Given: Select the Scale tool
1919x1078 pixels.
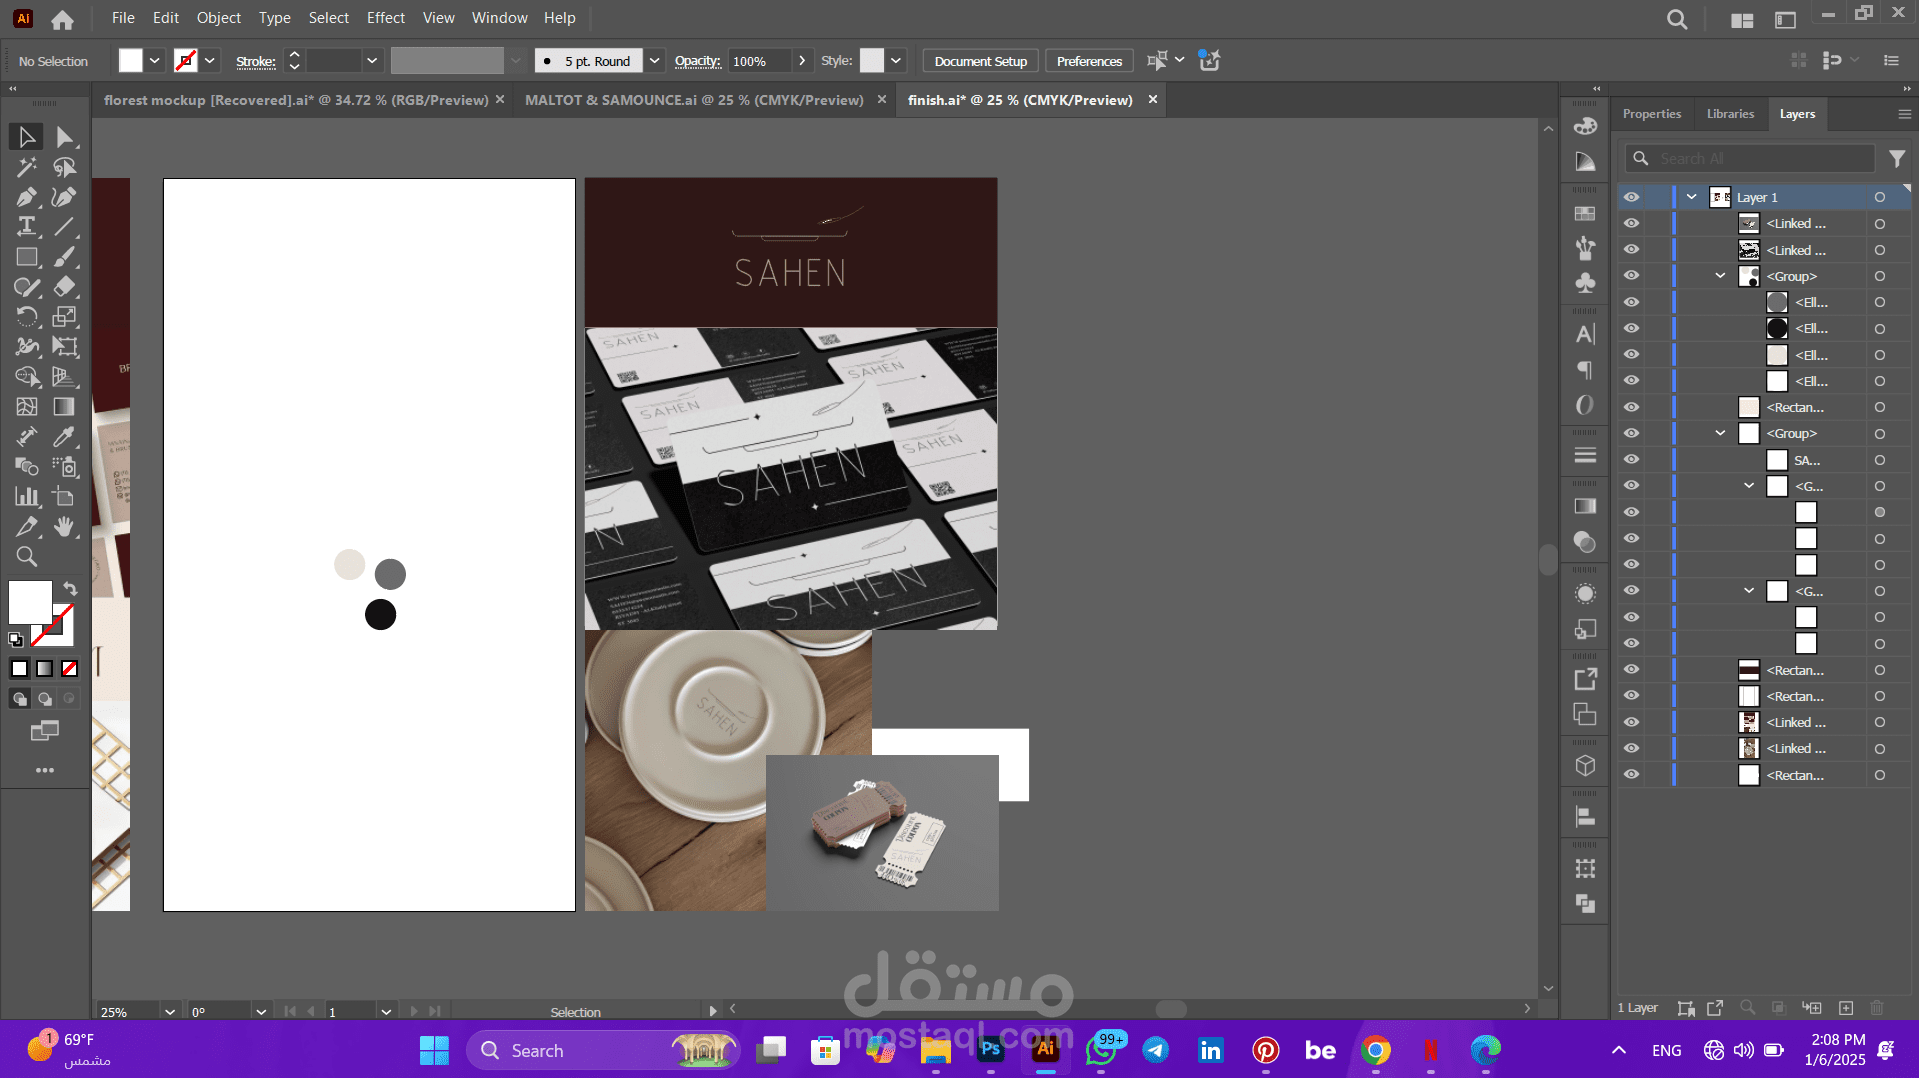Looking at the screenshot, I should click(x=65, y=317).
